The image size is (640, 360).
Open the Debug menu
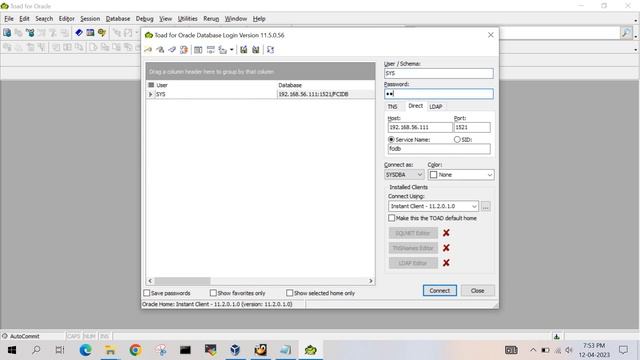144,19
